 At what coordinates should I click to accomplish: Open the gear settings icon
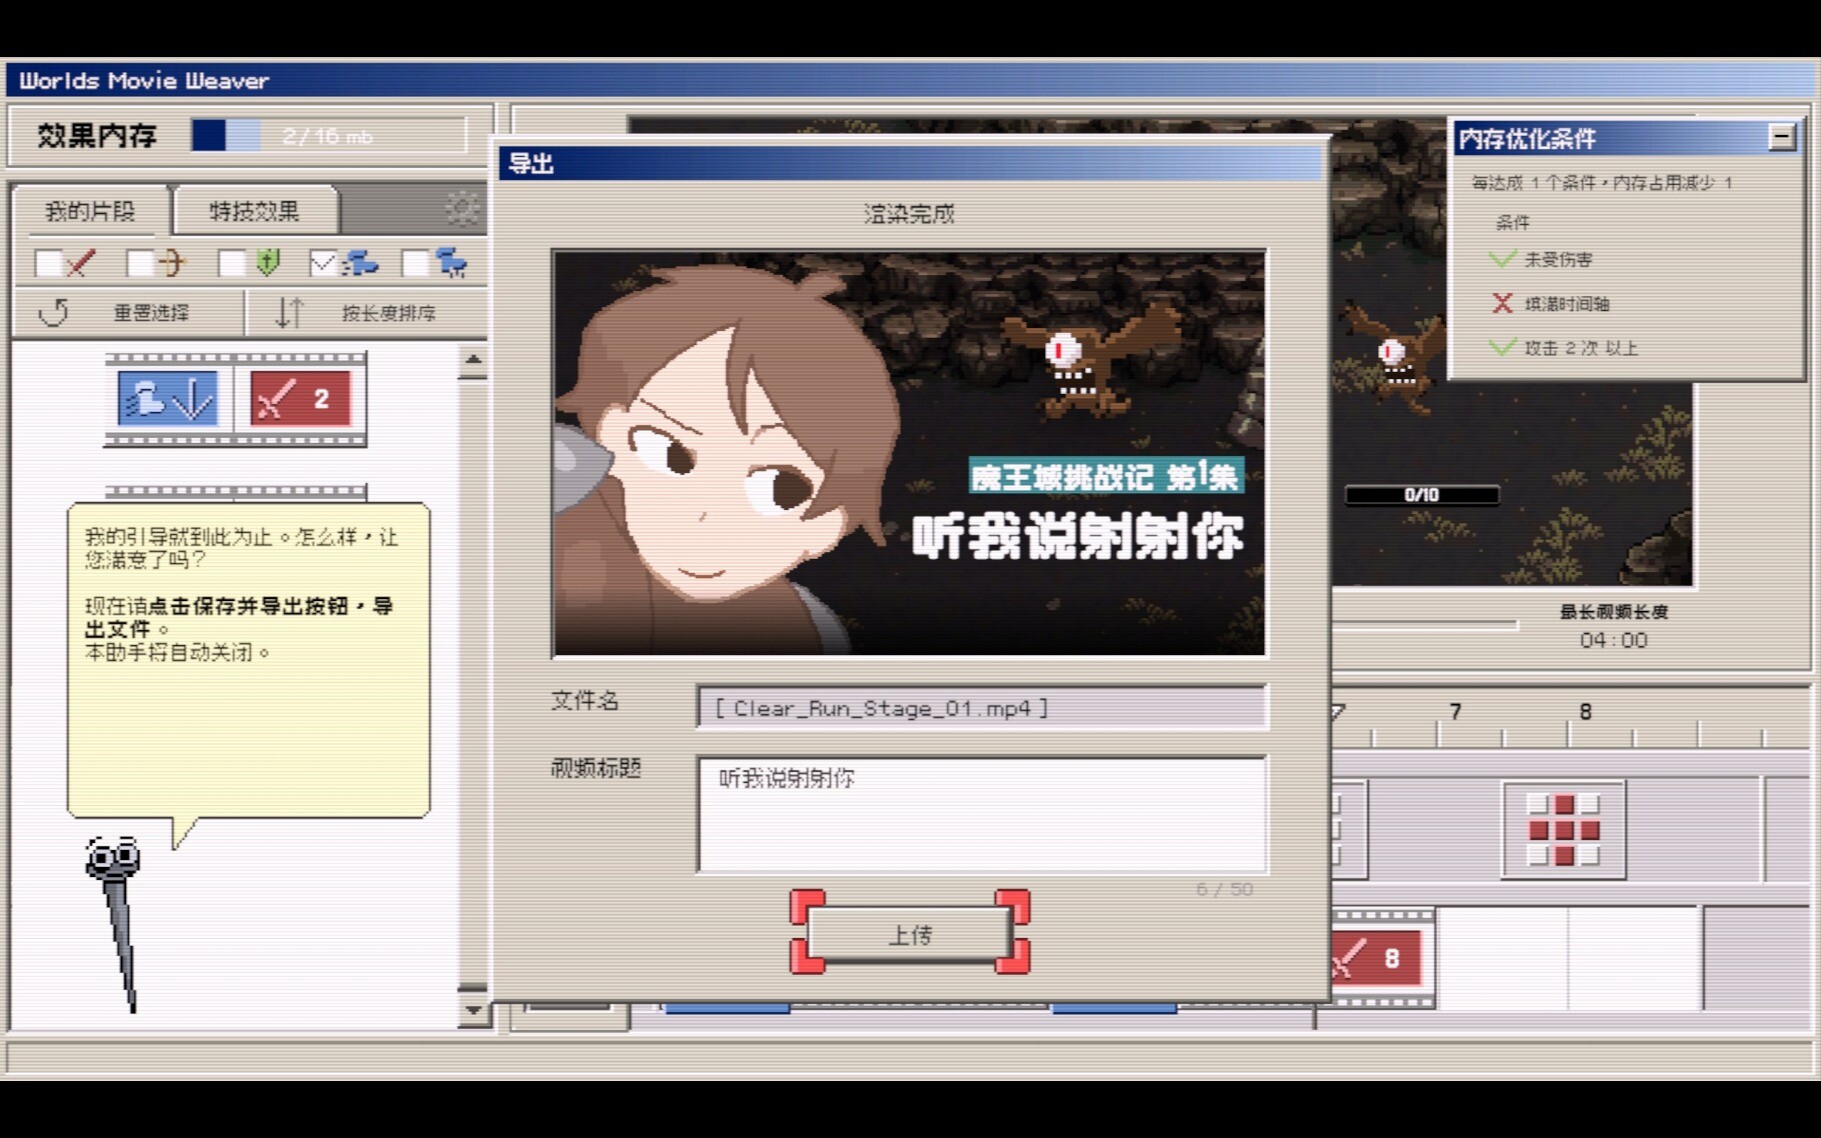coord(461,209)
